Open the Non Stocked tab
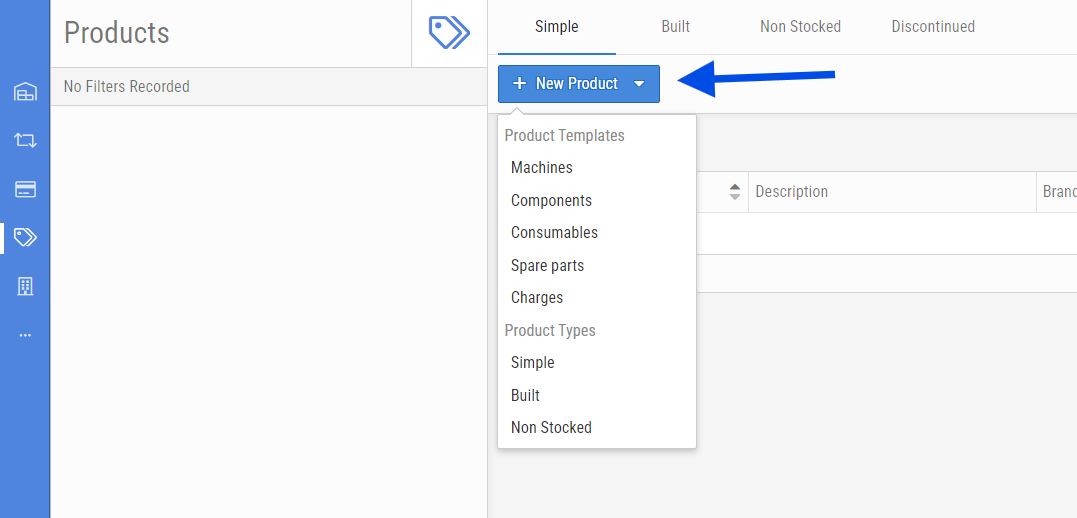 point(800,27)
